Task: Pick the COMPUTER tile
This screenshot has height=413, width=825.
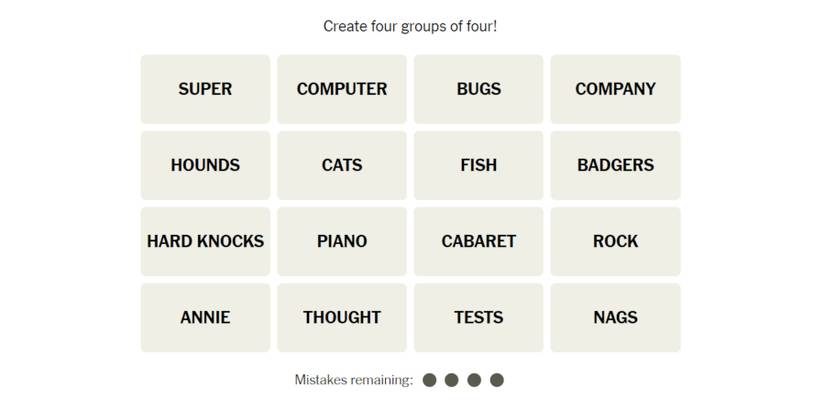Action: pyautogui.click(x=342, y=89)
